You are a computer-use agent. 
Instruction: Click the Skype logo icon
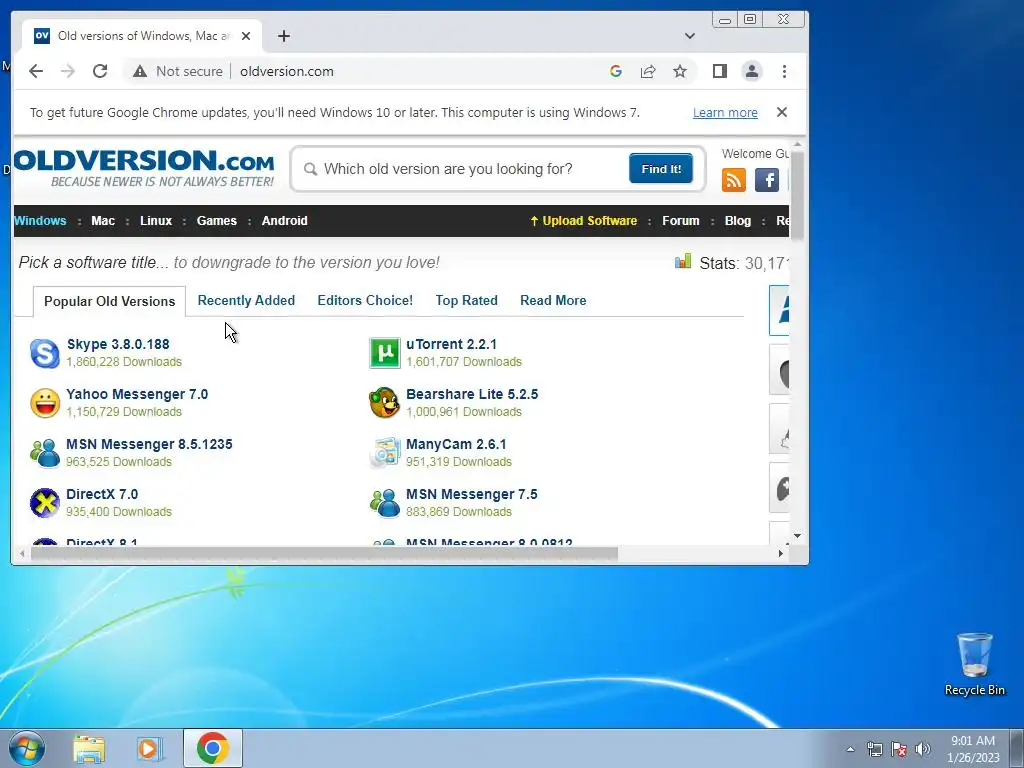tap(45, 353)
